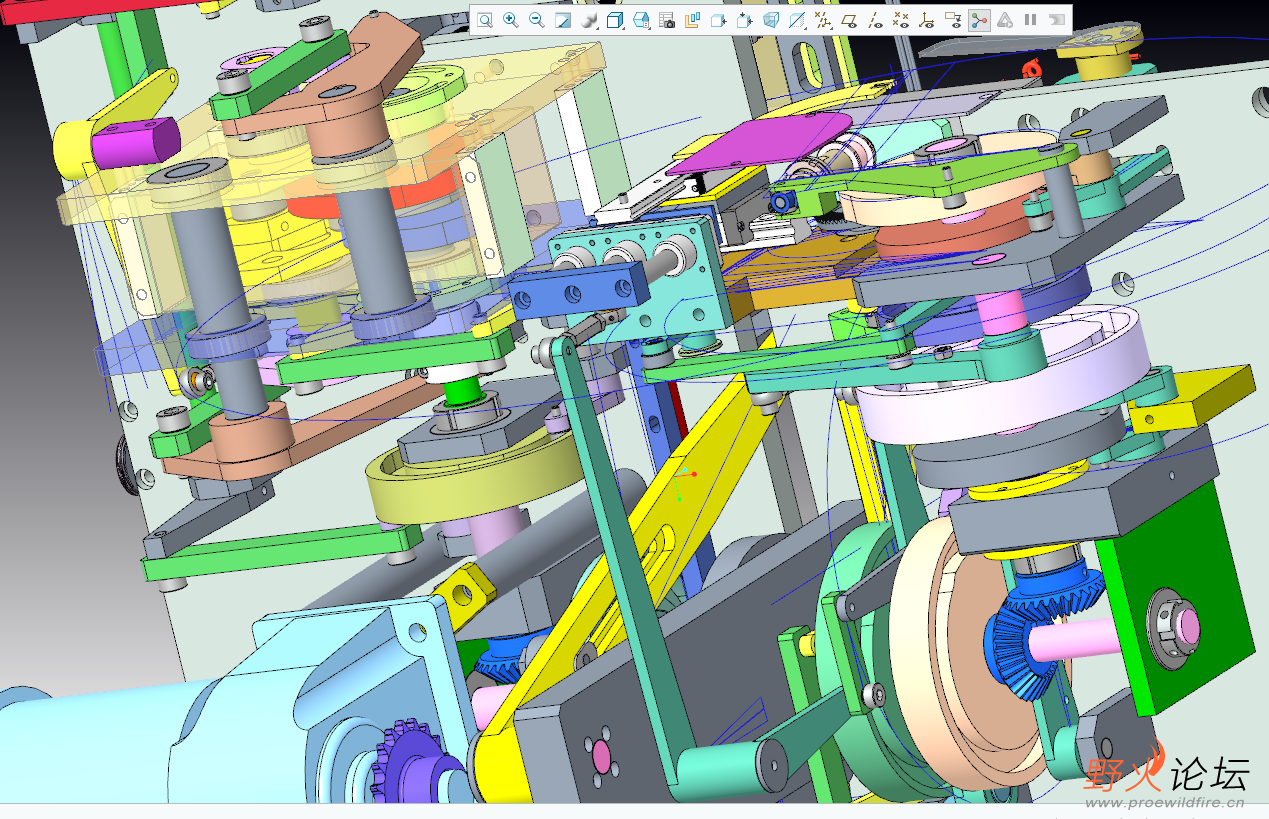Toggle datum axis display
This screenshot has width=1269, height=819.
[x=875, y=20]
